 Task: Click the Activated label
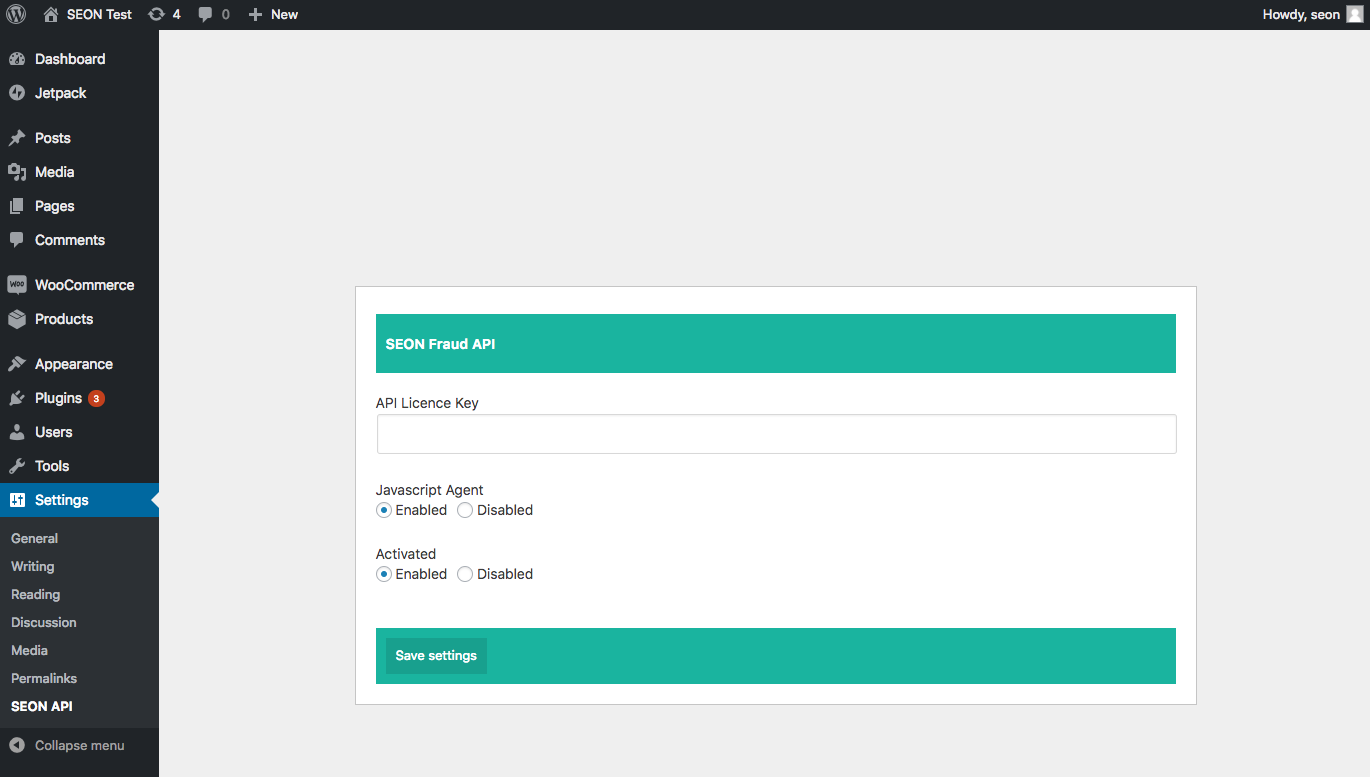point(406,554)
